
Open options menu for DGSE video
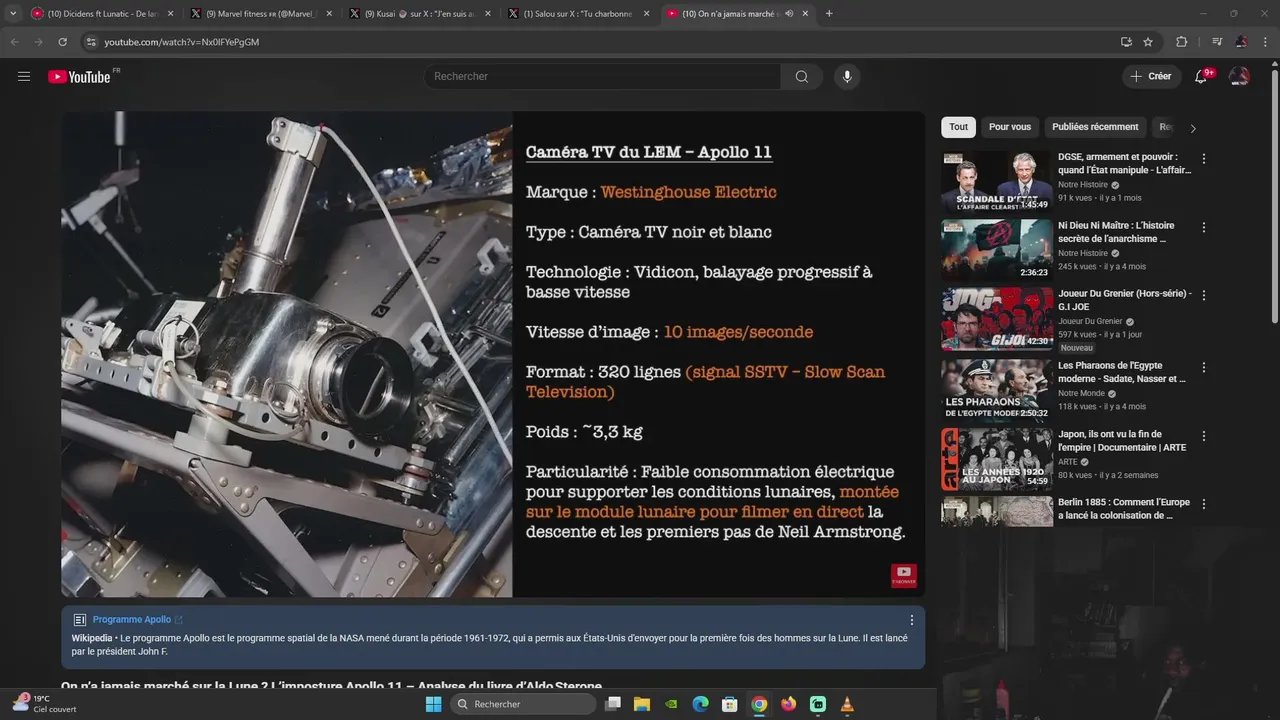(x=1204, y=159)
